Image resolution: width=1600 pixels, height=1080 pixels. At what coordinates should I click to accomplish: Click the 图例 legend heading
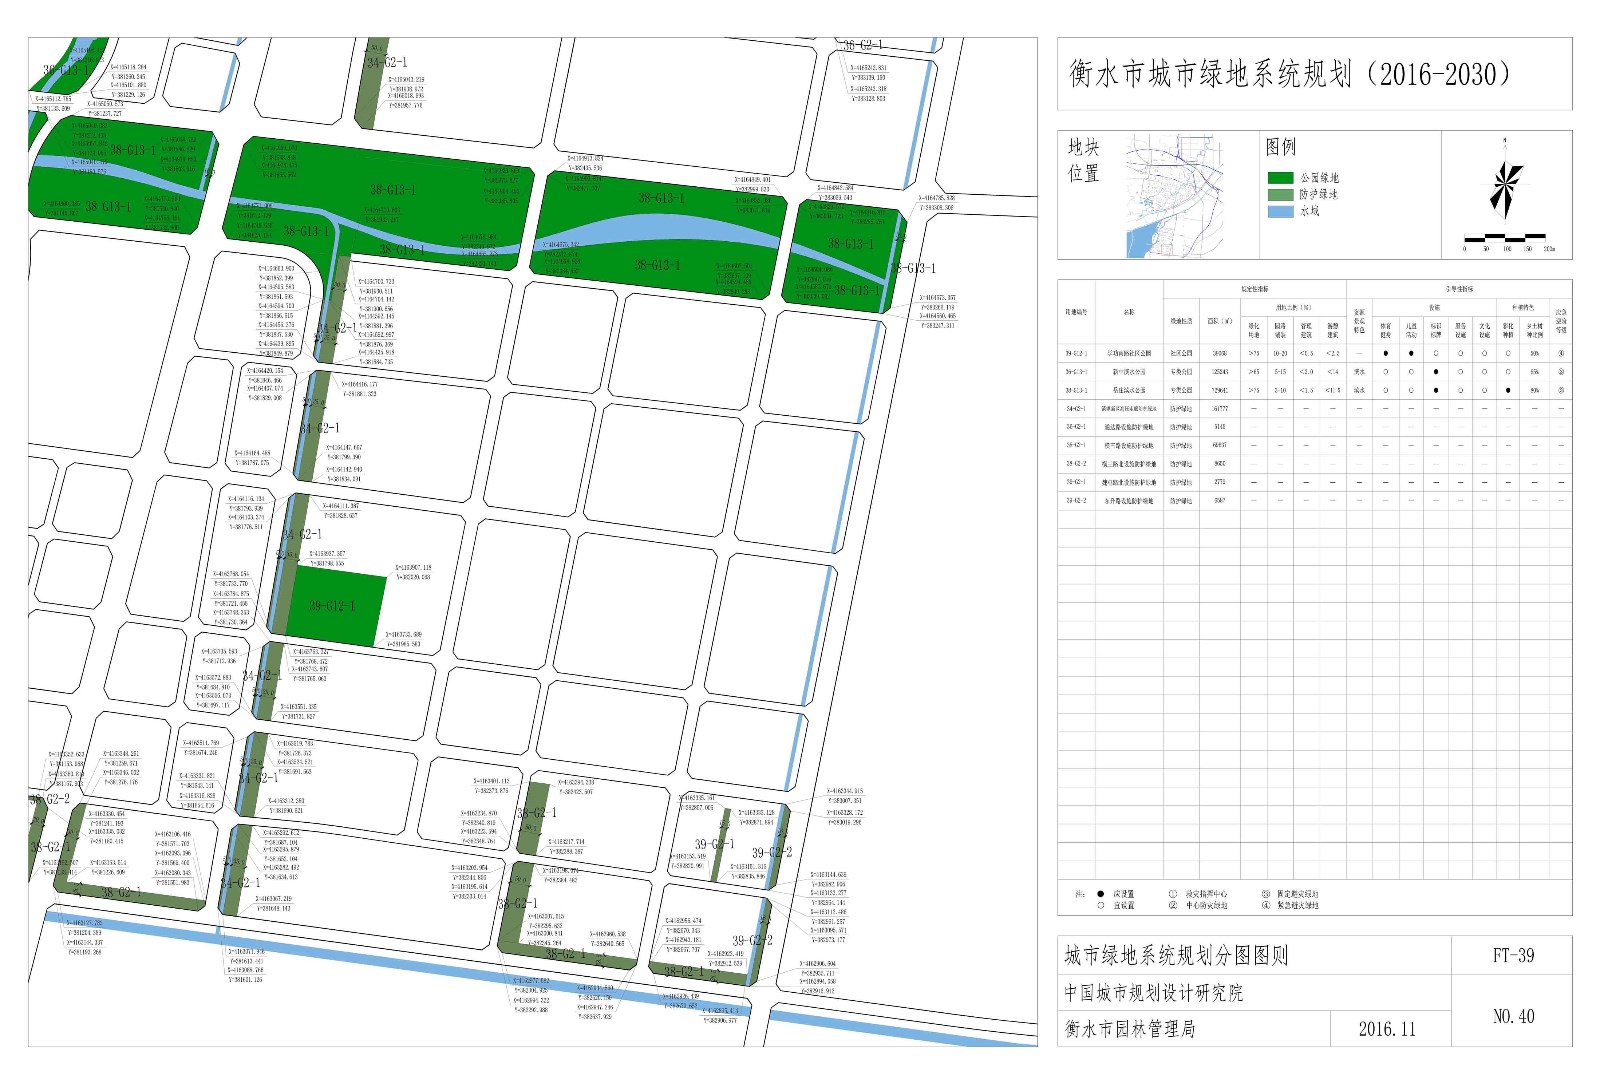point(1281,148)
